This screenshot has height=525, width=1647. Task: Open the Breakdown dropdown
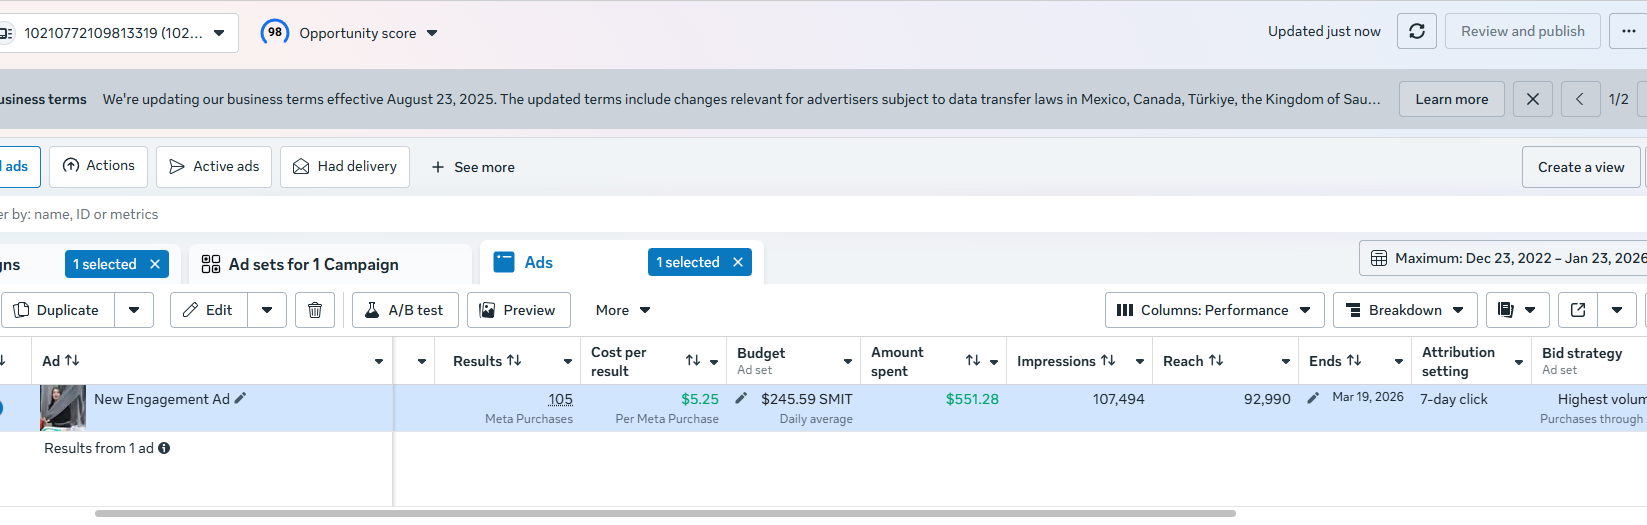click(x=1404, y=310)
